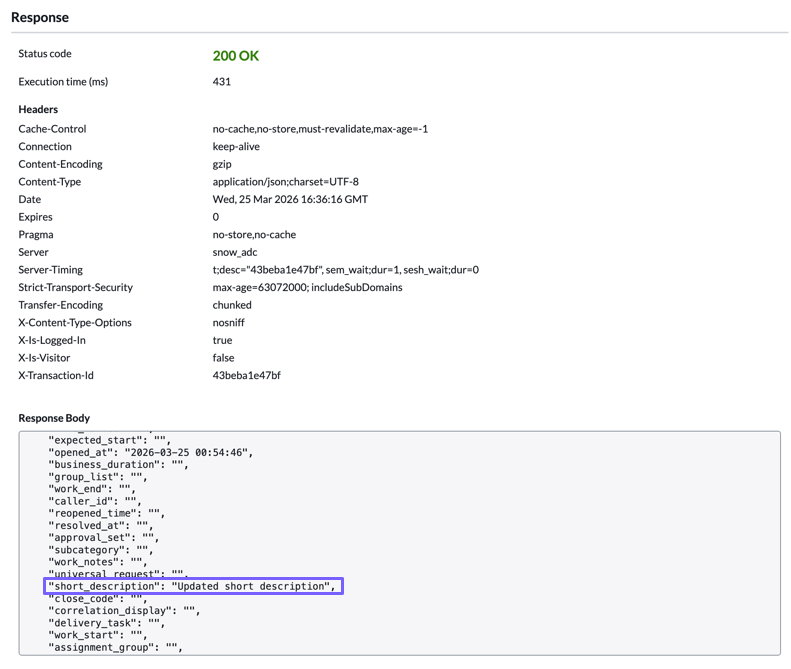Click the Content-Type header name
The image size is (791, 669).
[x=49, y=182]
